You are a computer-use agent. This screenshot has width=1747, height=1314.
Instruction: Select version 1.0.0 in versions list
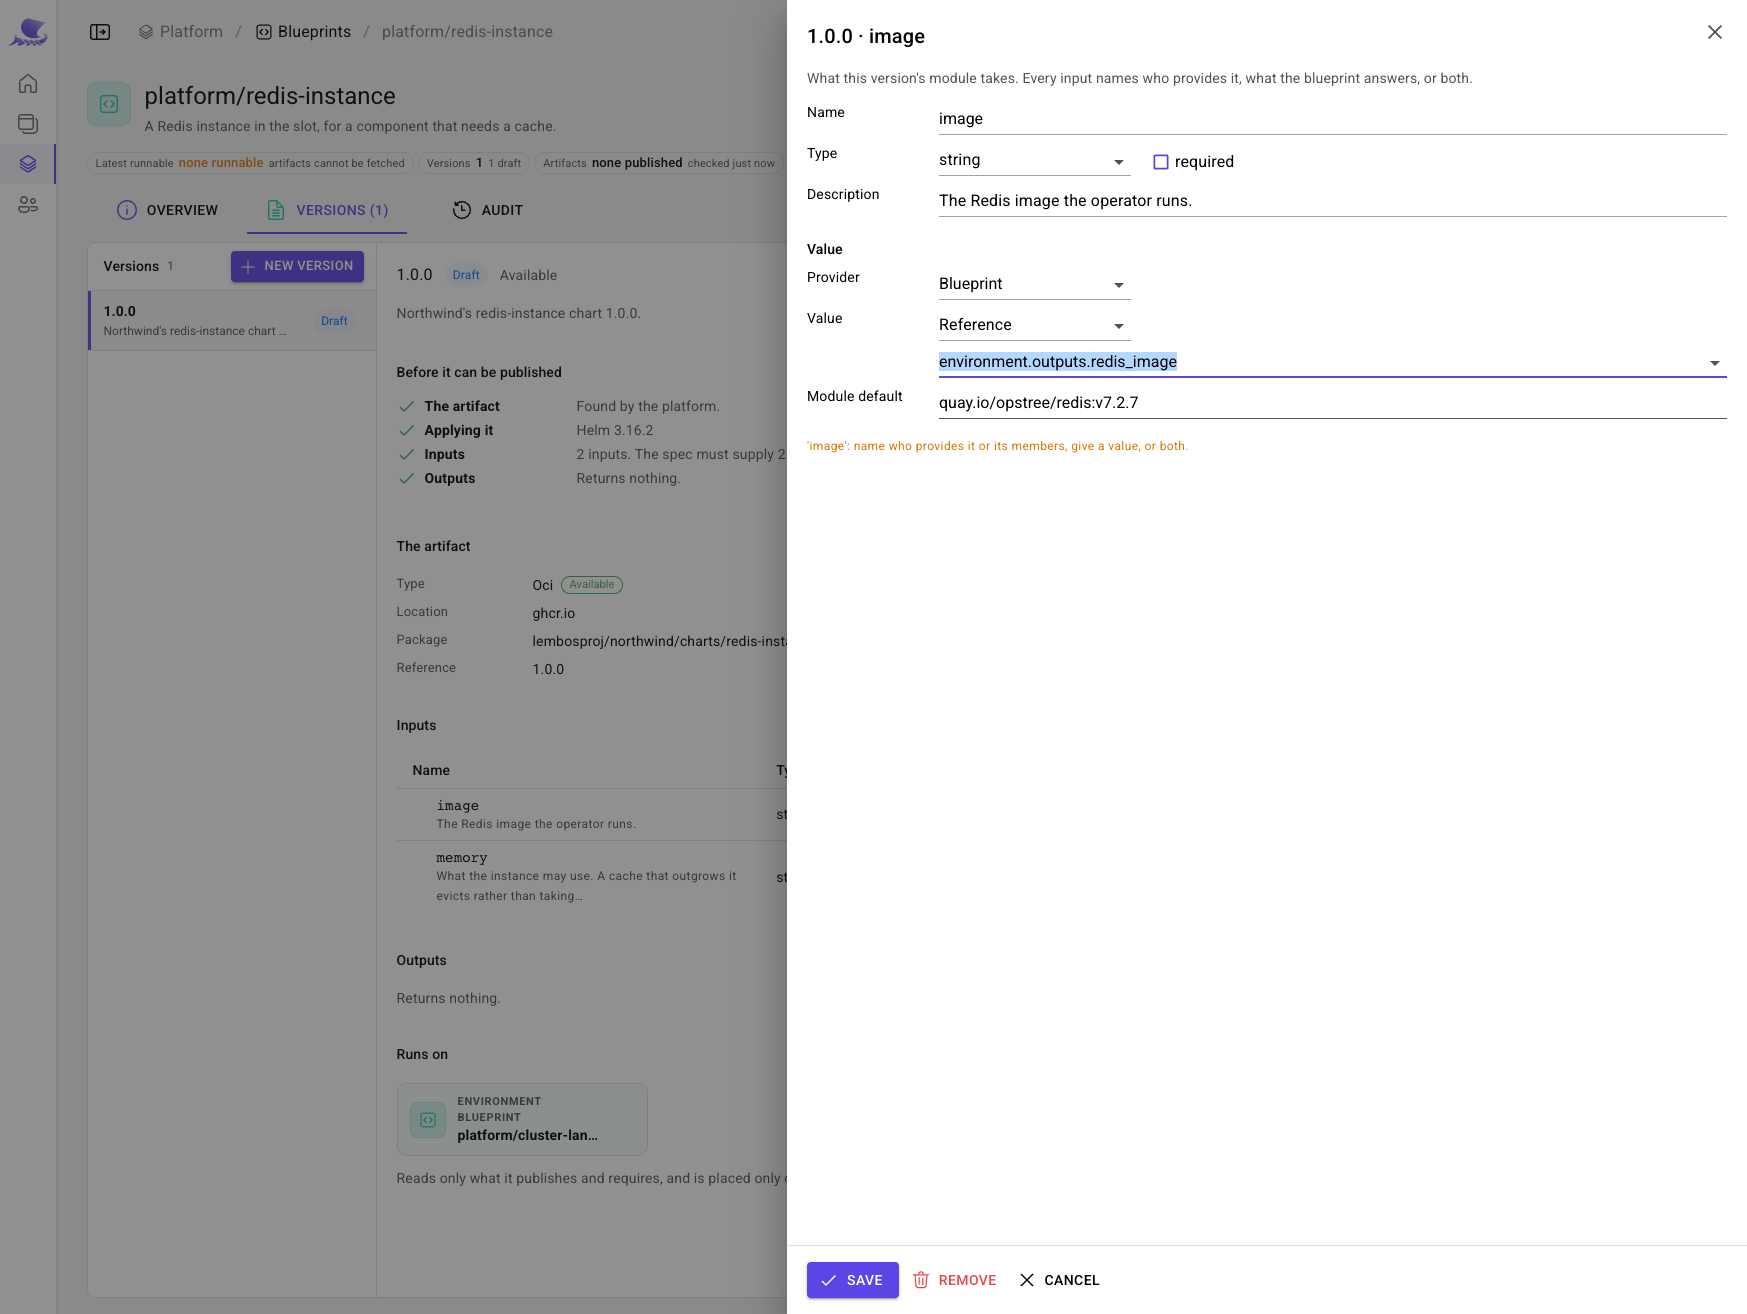[232, 321]
